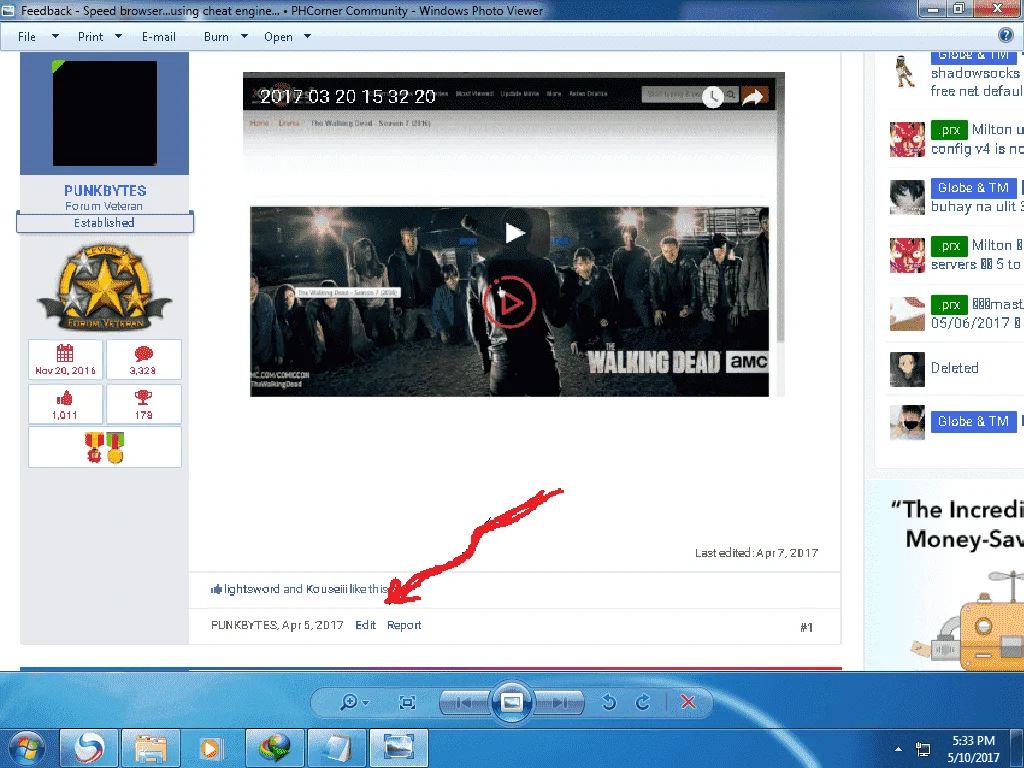Image resolution: width=1024 pixels, height=768 pixels.
Task: Click the red circular play icon
Action: [x=509, y=302]
